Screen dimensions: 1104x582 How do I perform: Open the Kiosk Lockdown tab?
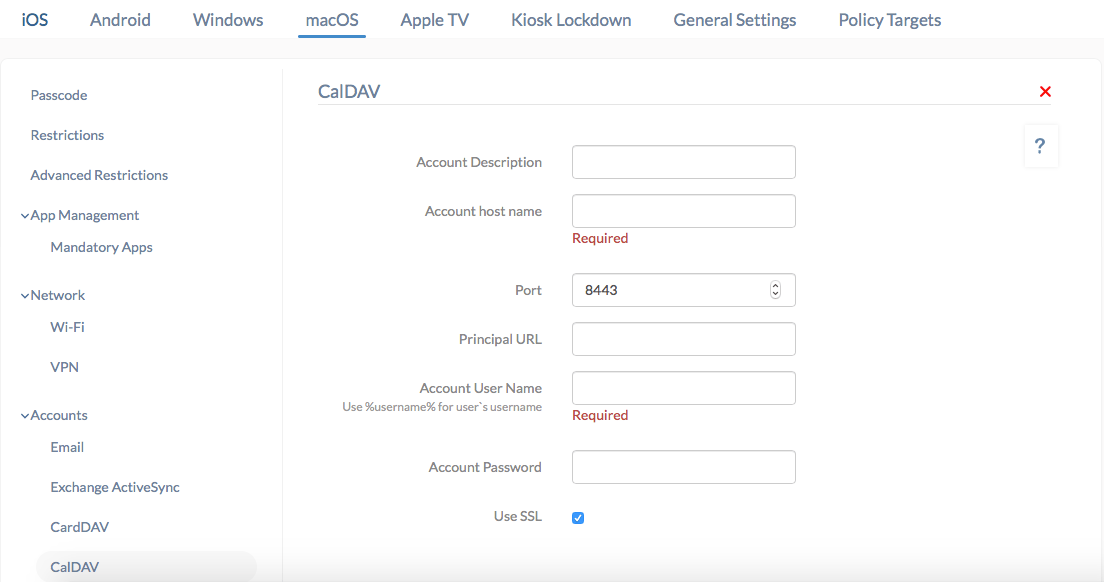pyautogui.click(x=570, y=19)
